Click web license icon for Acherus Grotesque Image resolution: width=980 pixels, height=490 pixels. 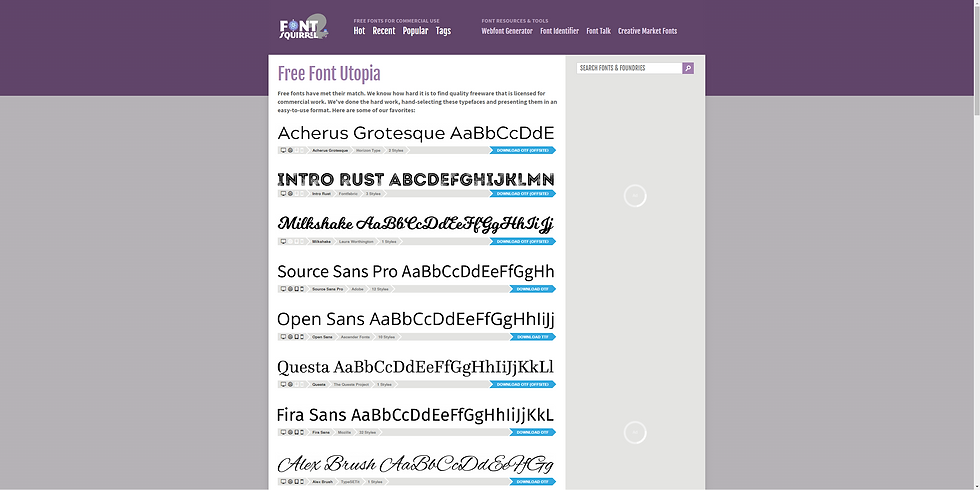pos(290,151)
